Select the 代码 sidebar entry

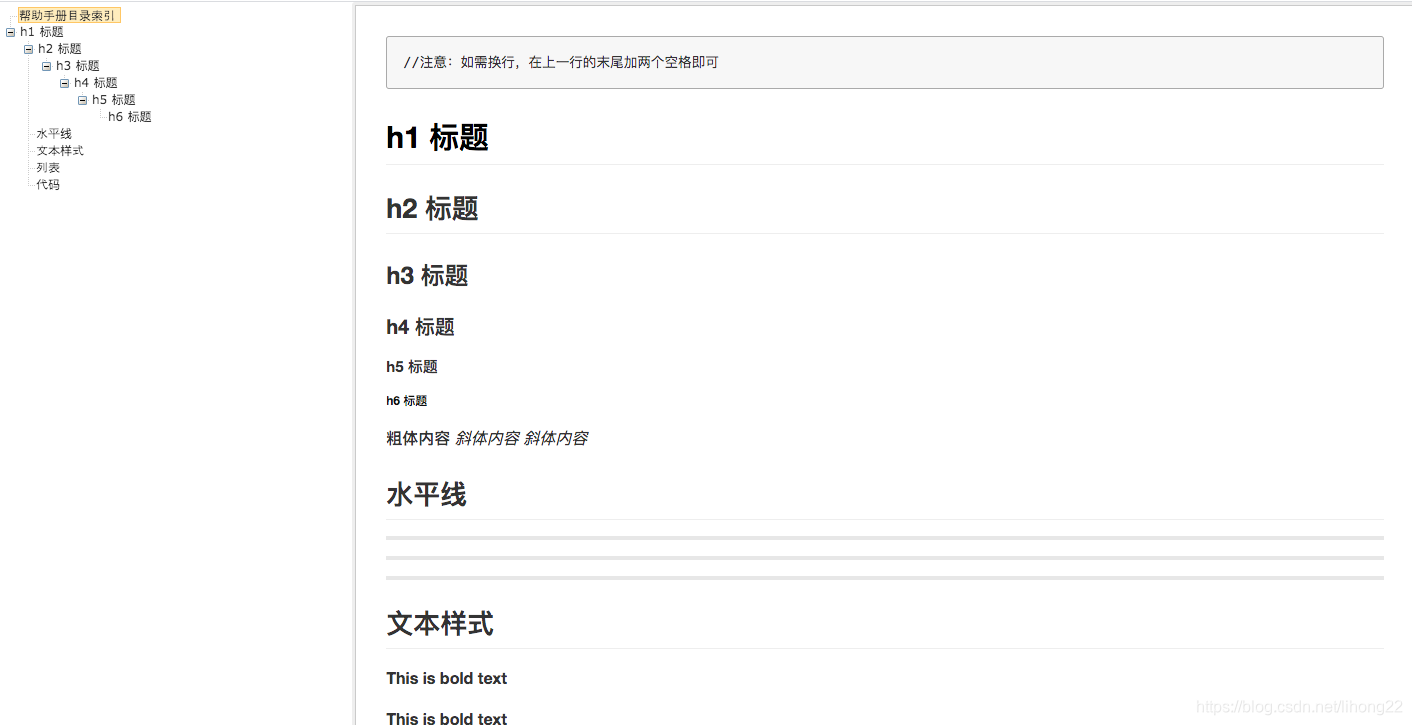point(47,184)
